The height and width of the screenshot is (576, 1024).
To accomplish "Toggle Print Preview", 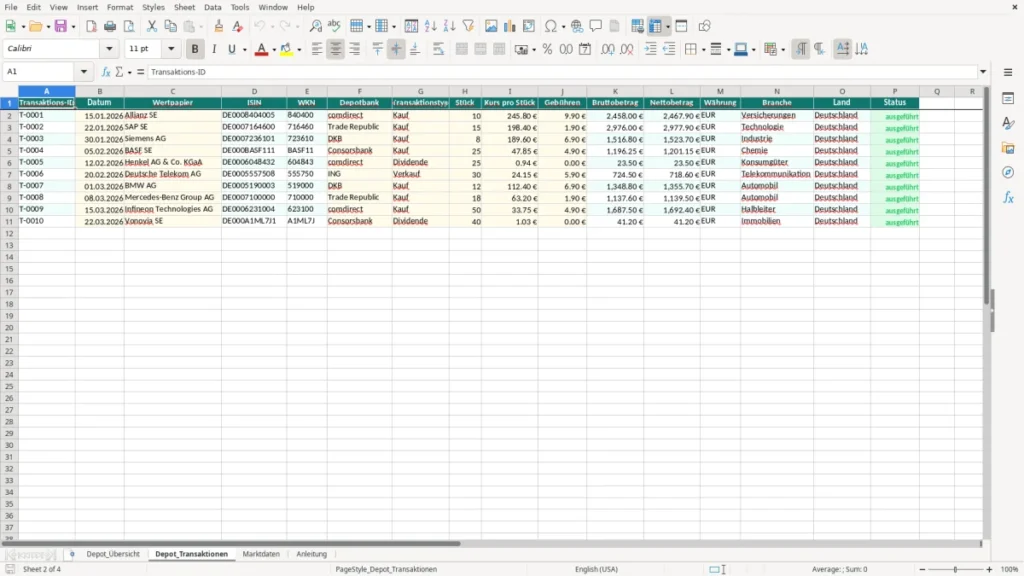I will tap(129, 26).
